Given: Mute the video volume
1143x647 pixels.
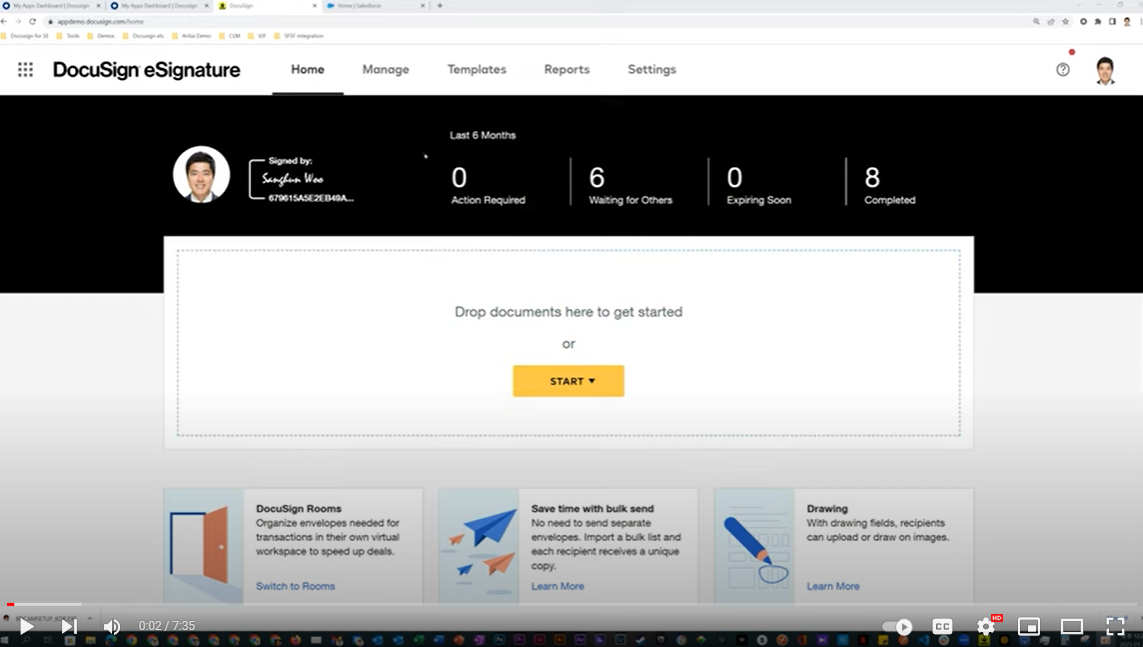Looking at the screenshot, I should click(x=112, y=627).
